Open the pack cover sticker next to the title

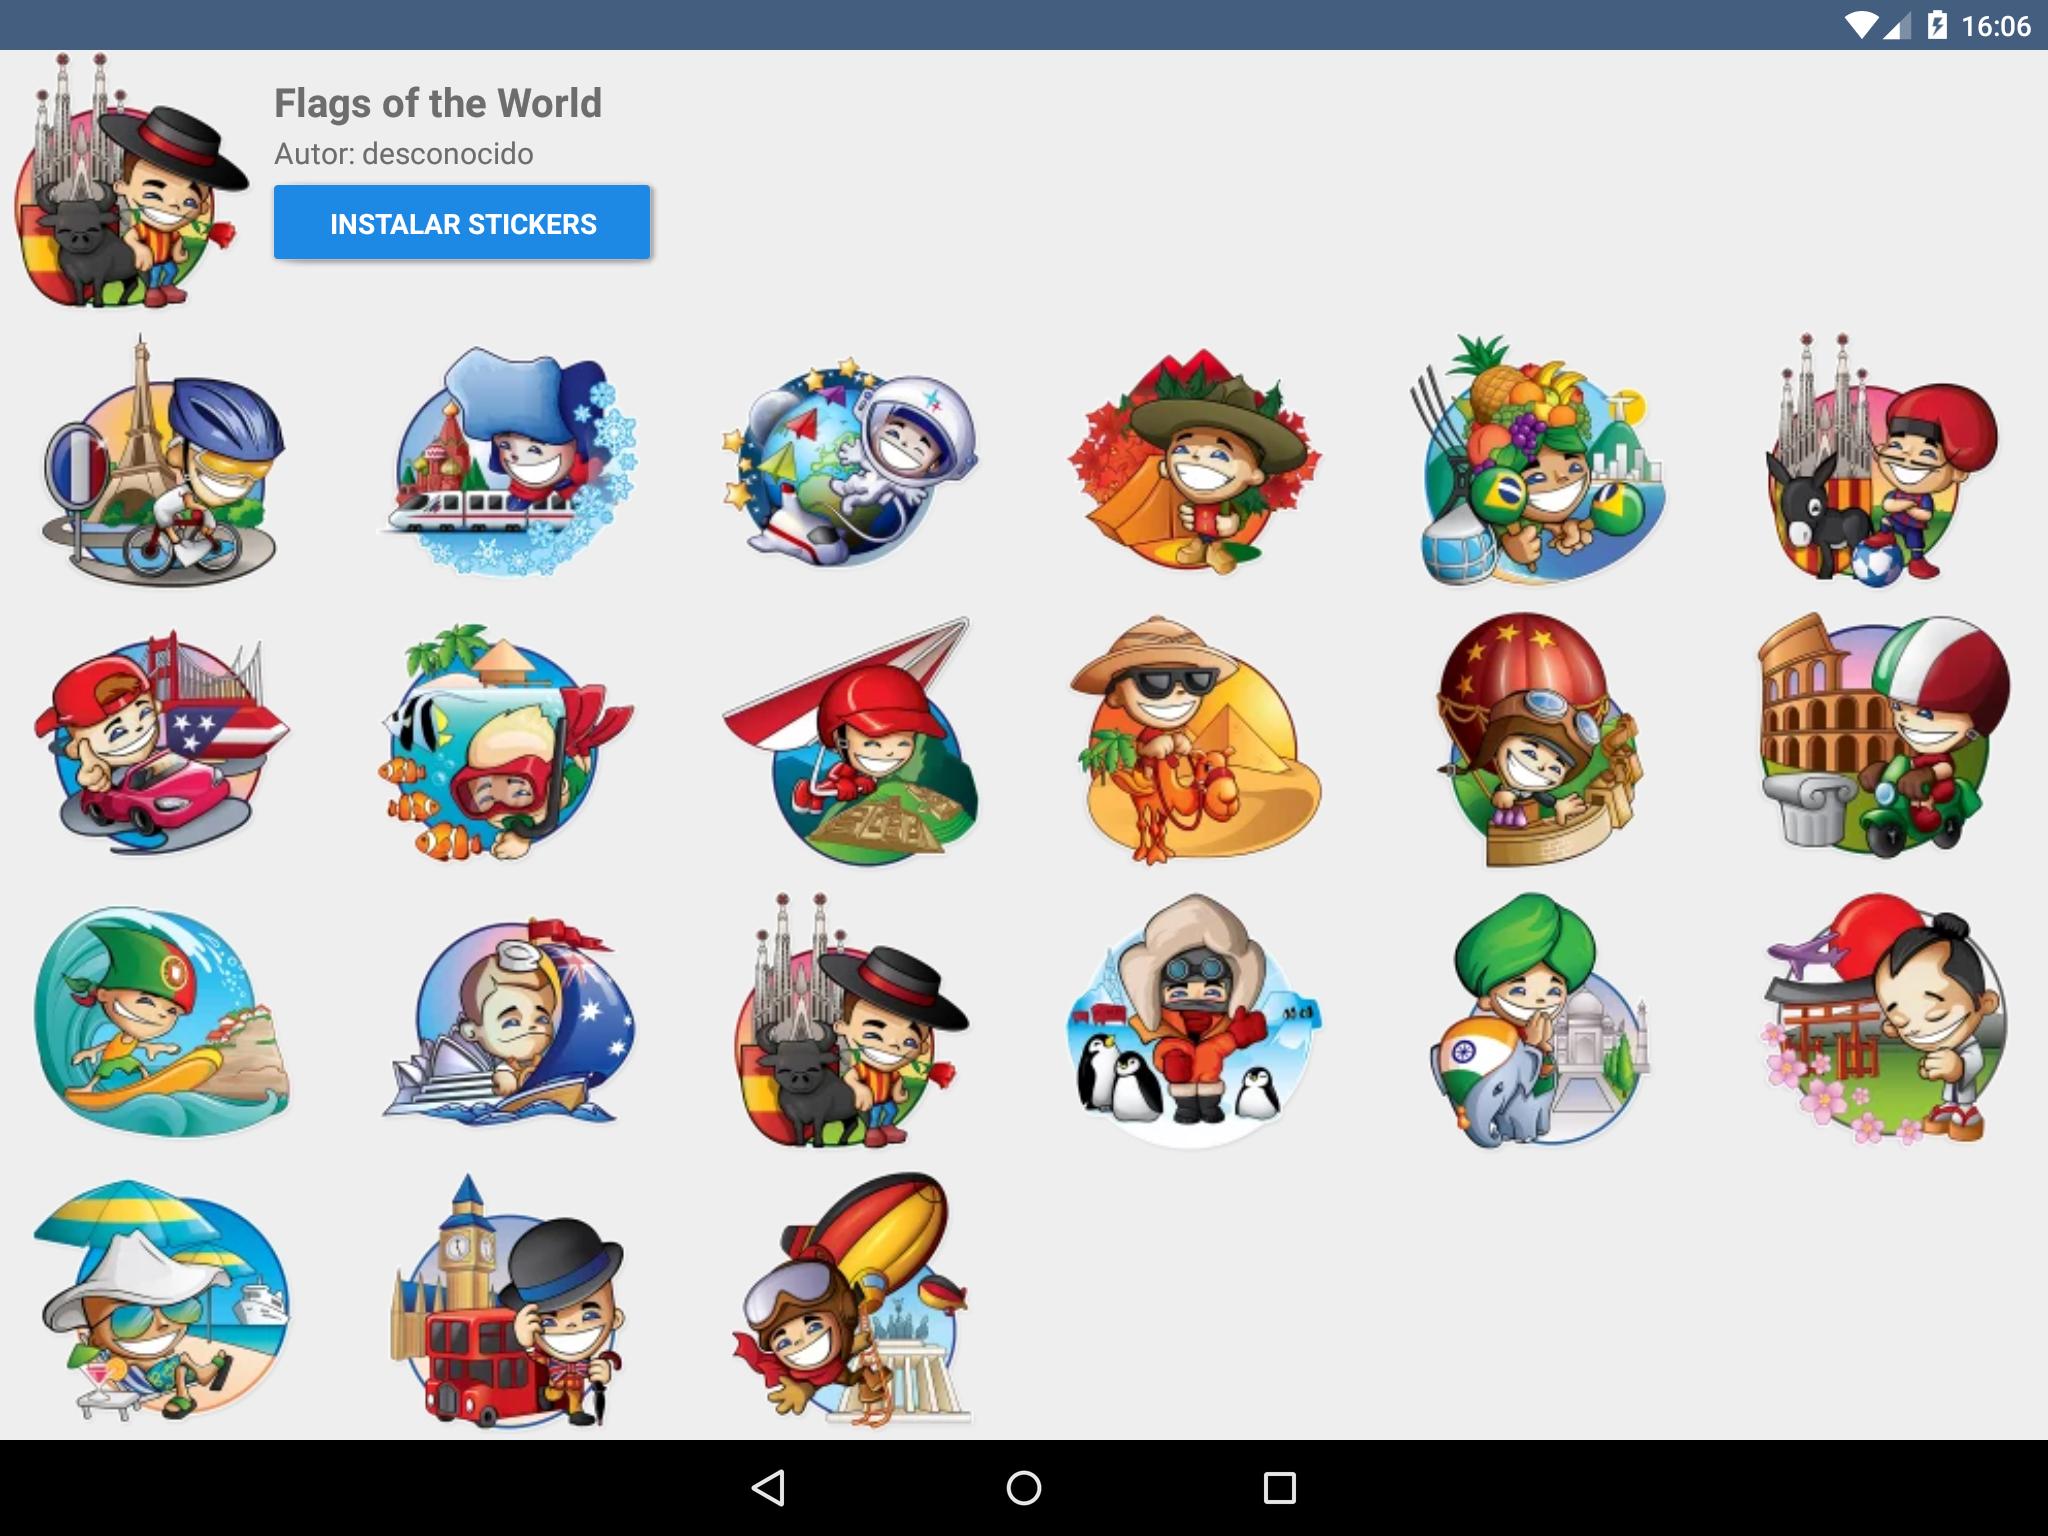point(131,180)
